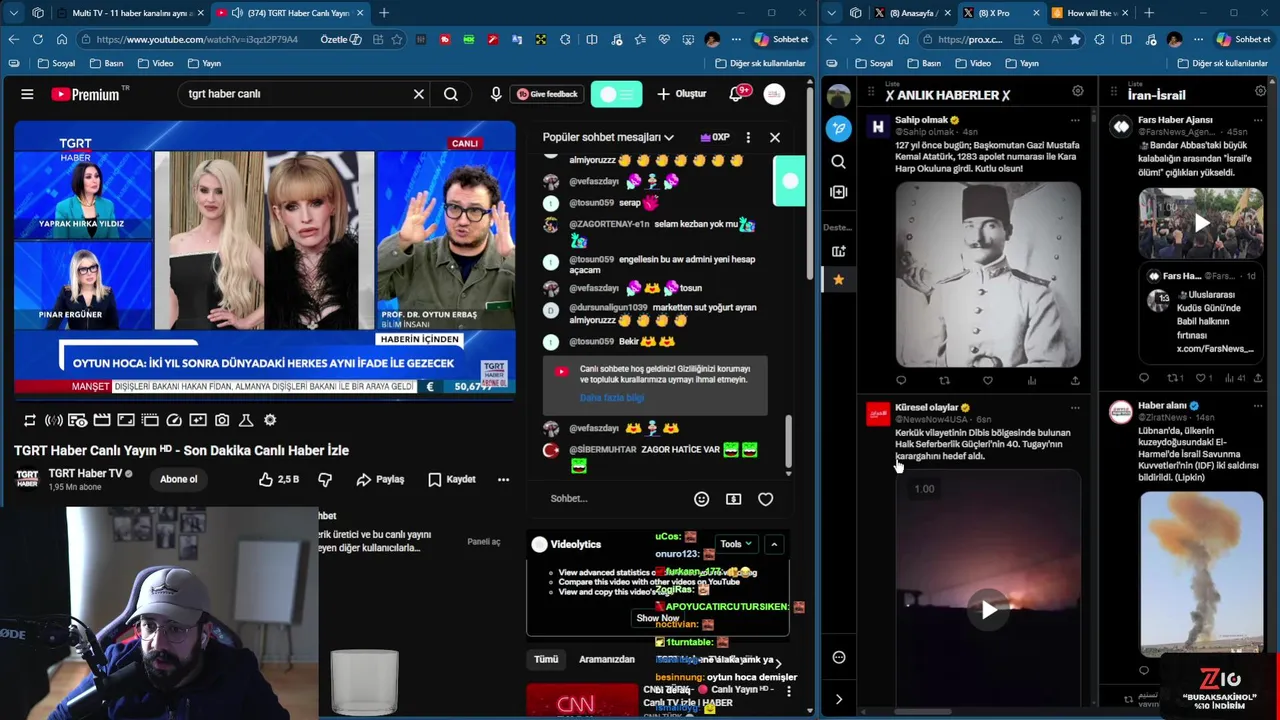Open tab search chevron in left browser
This screenshot has width=1280, height=720.
click(13, 13)
